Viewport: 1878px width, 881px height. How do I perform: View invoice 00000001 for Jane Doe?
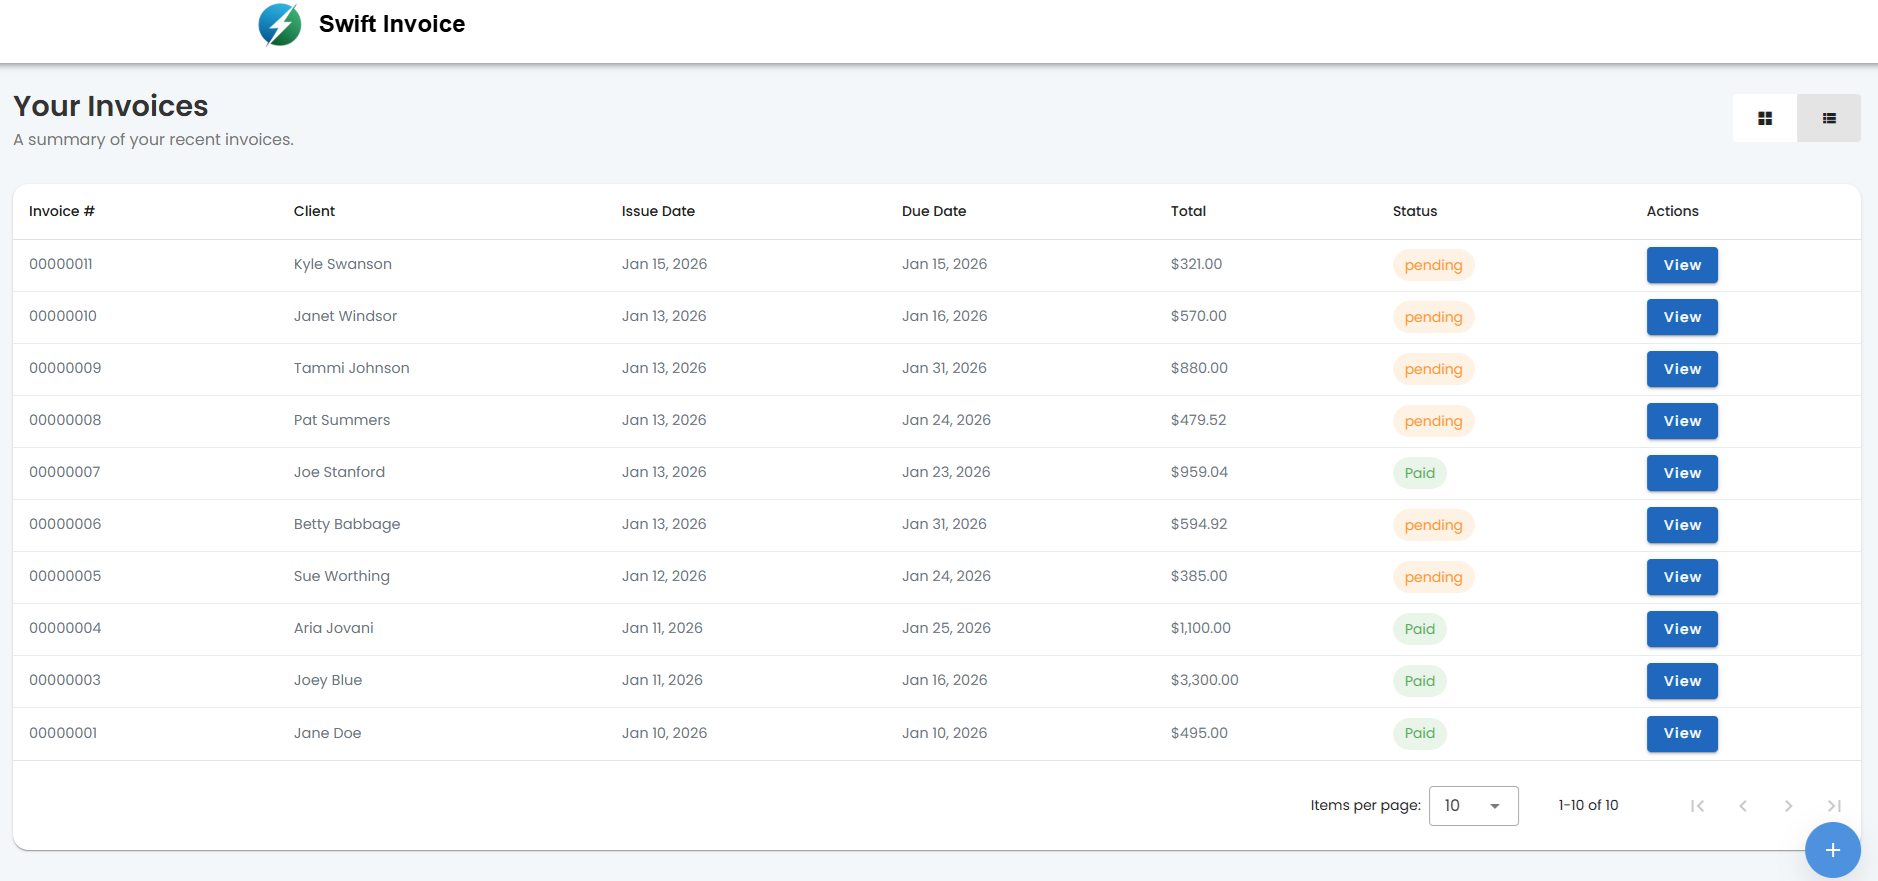[1682, 733]
